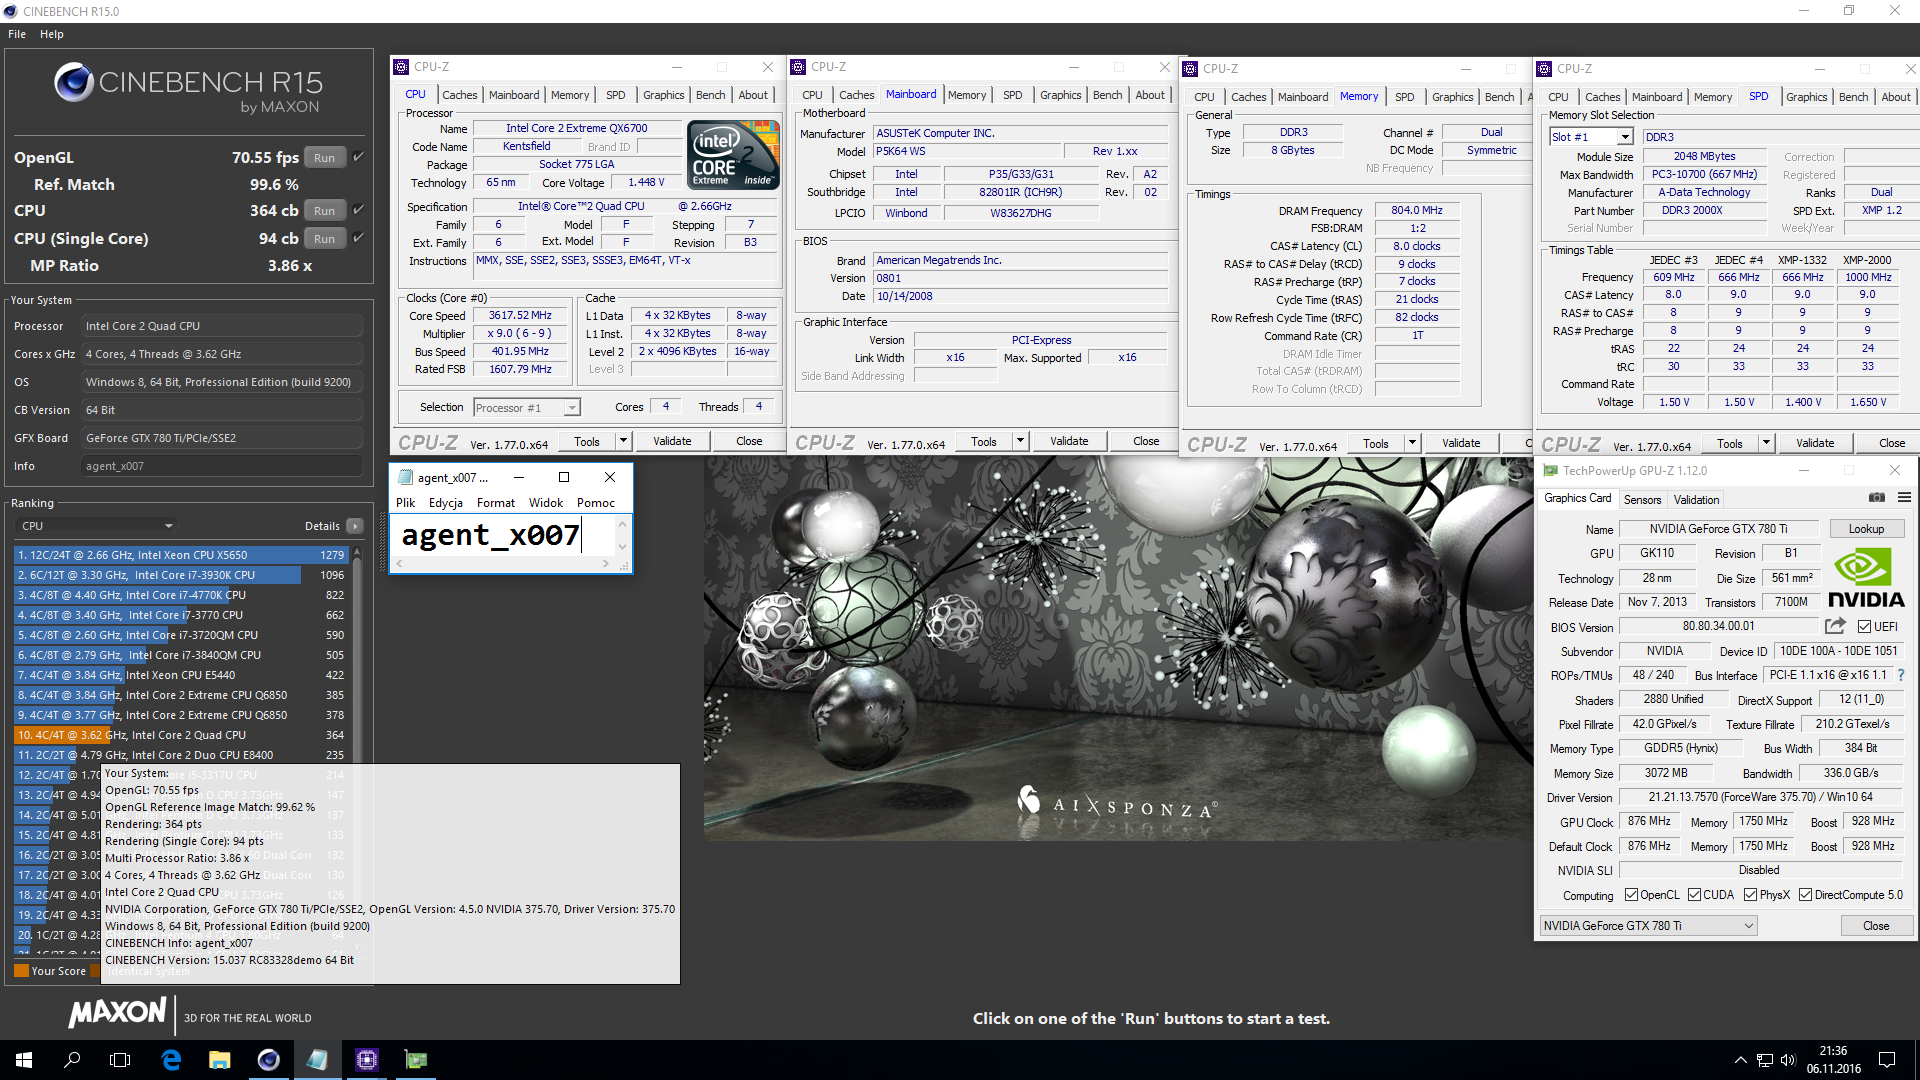Open Tools dropdown arrow in SPD CPU-Z

(x=1766, y=443)
